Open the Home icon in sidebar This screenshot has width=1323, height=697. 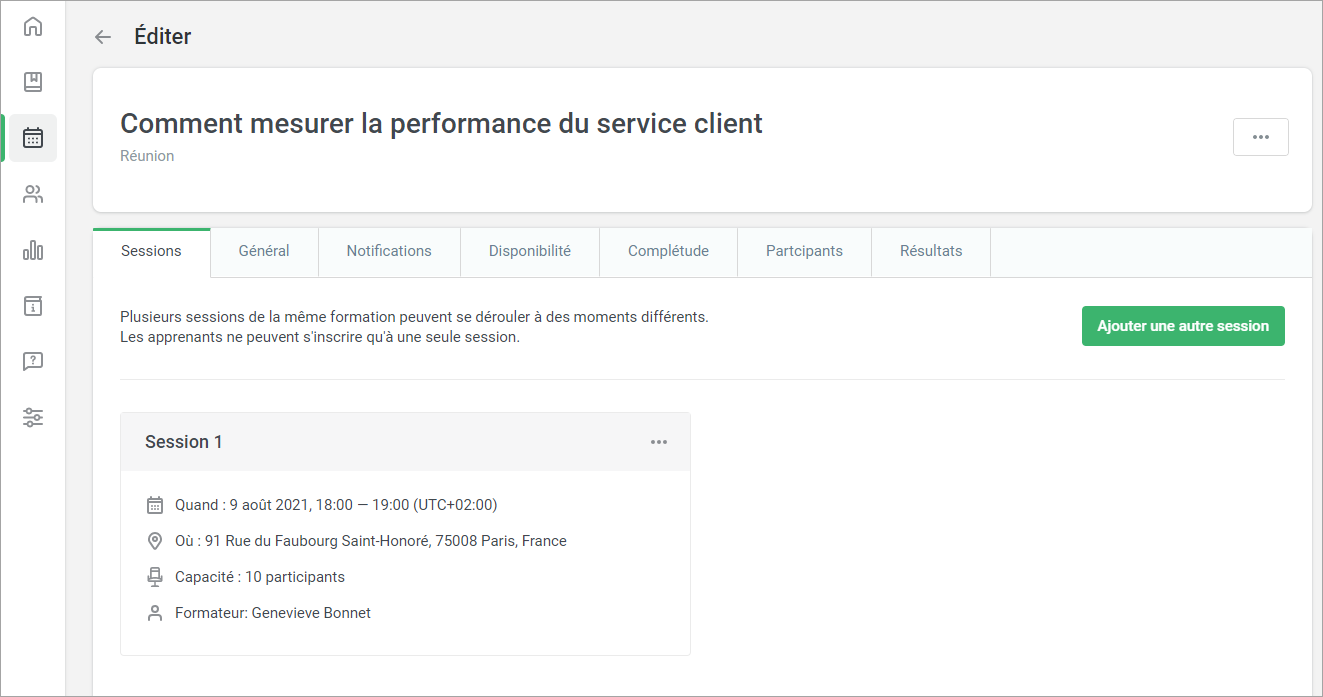click(33, 27)
